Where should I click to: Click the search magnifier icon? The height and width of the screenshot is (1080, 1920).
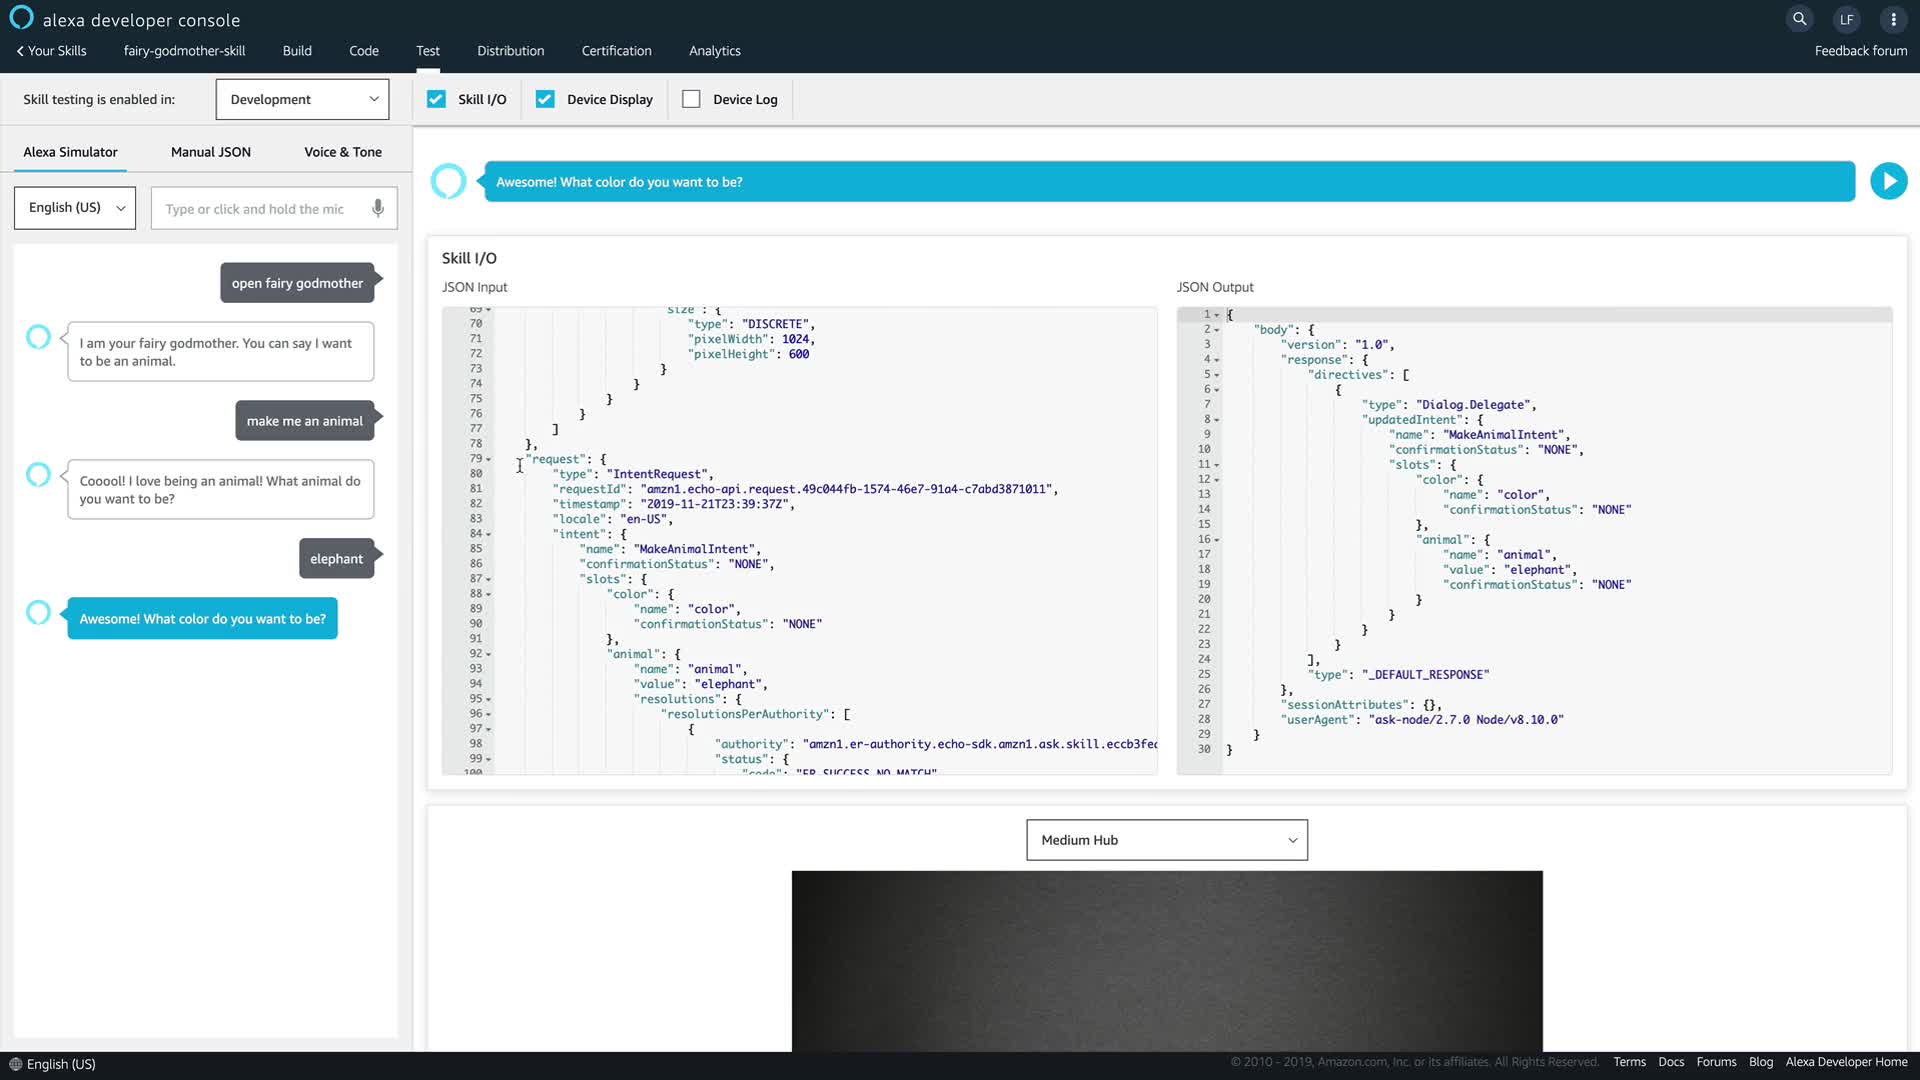(x=1799, y=19)
